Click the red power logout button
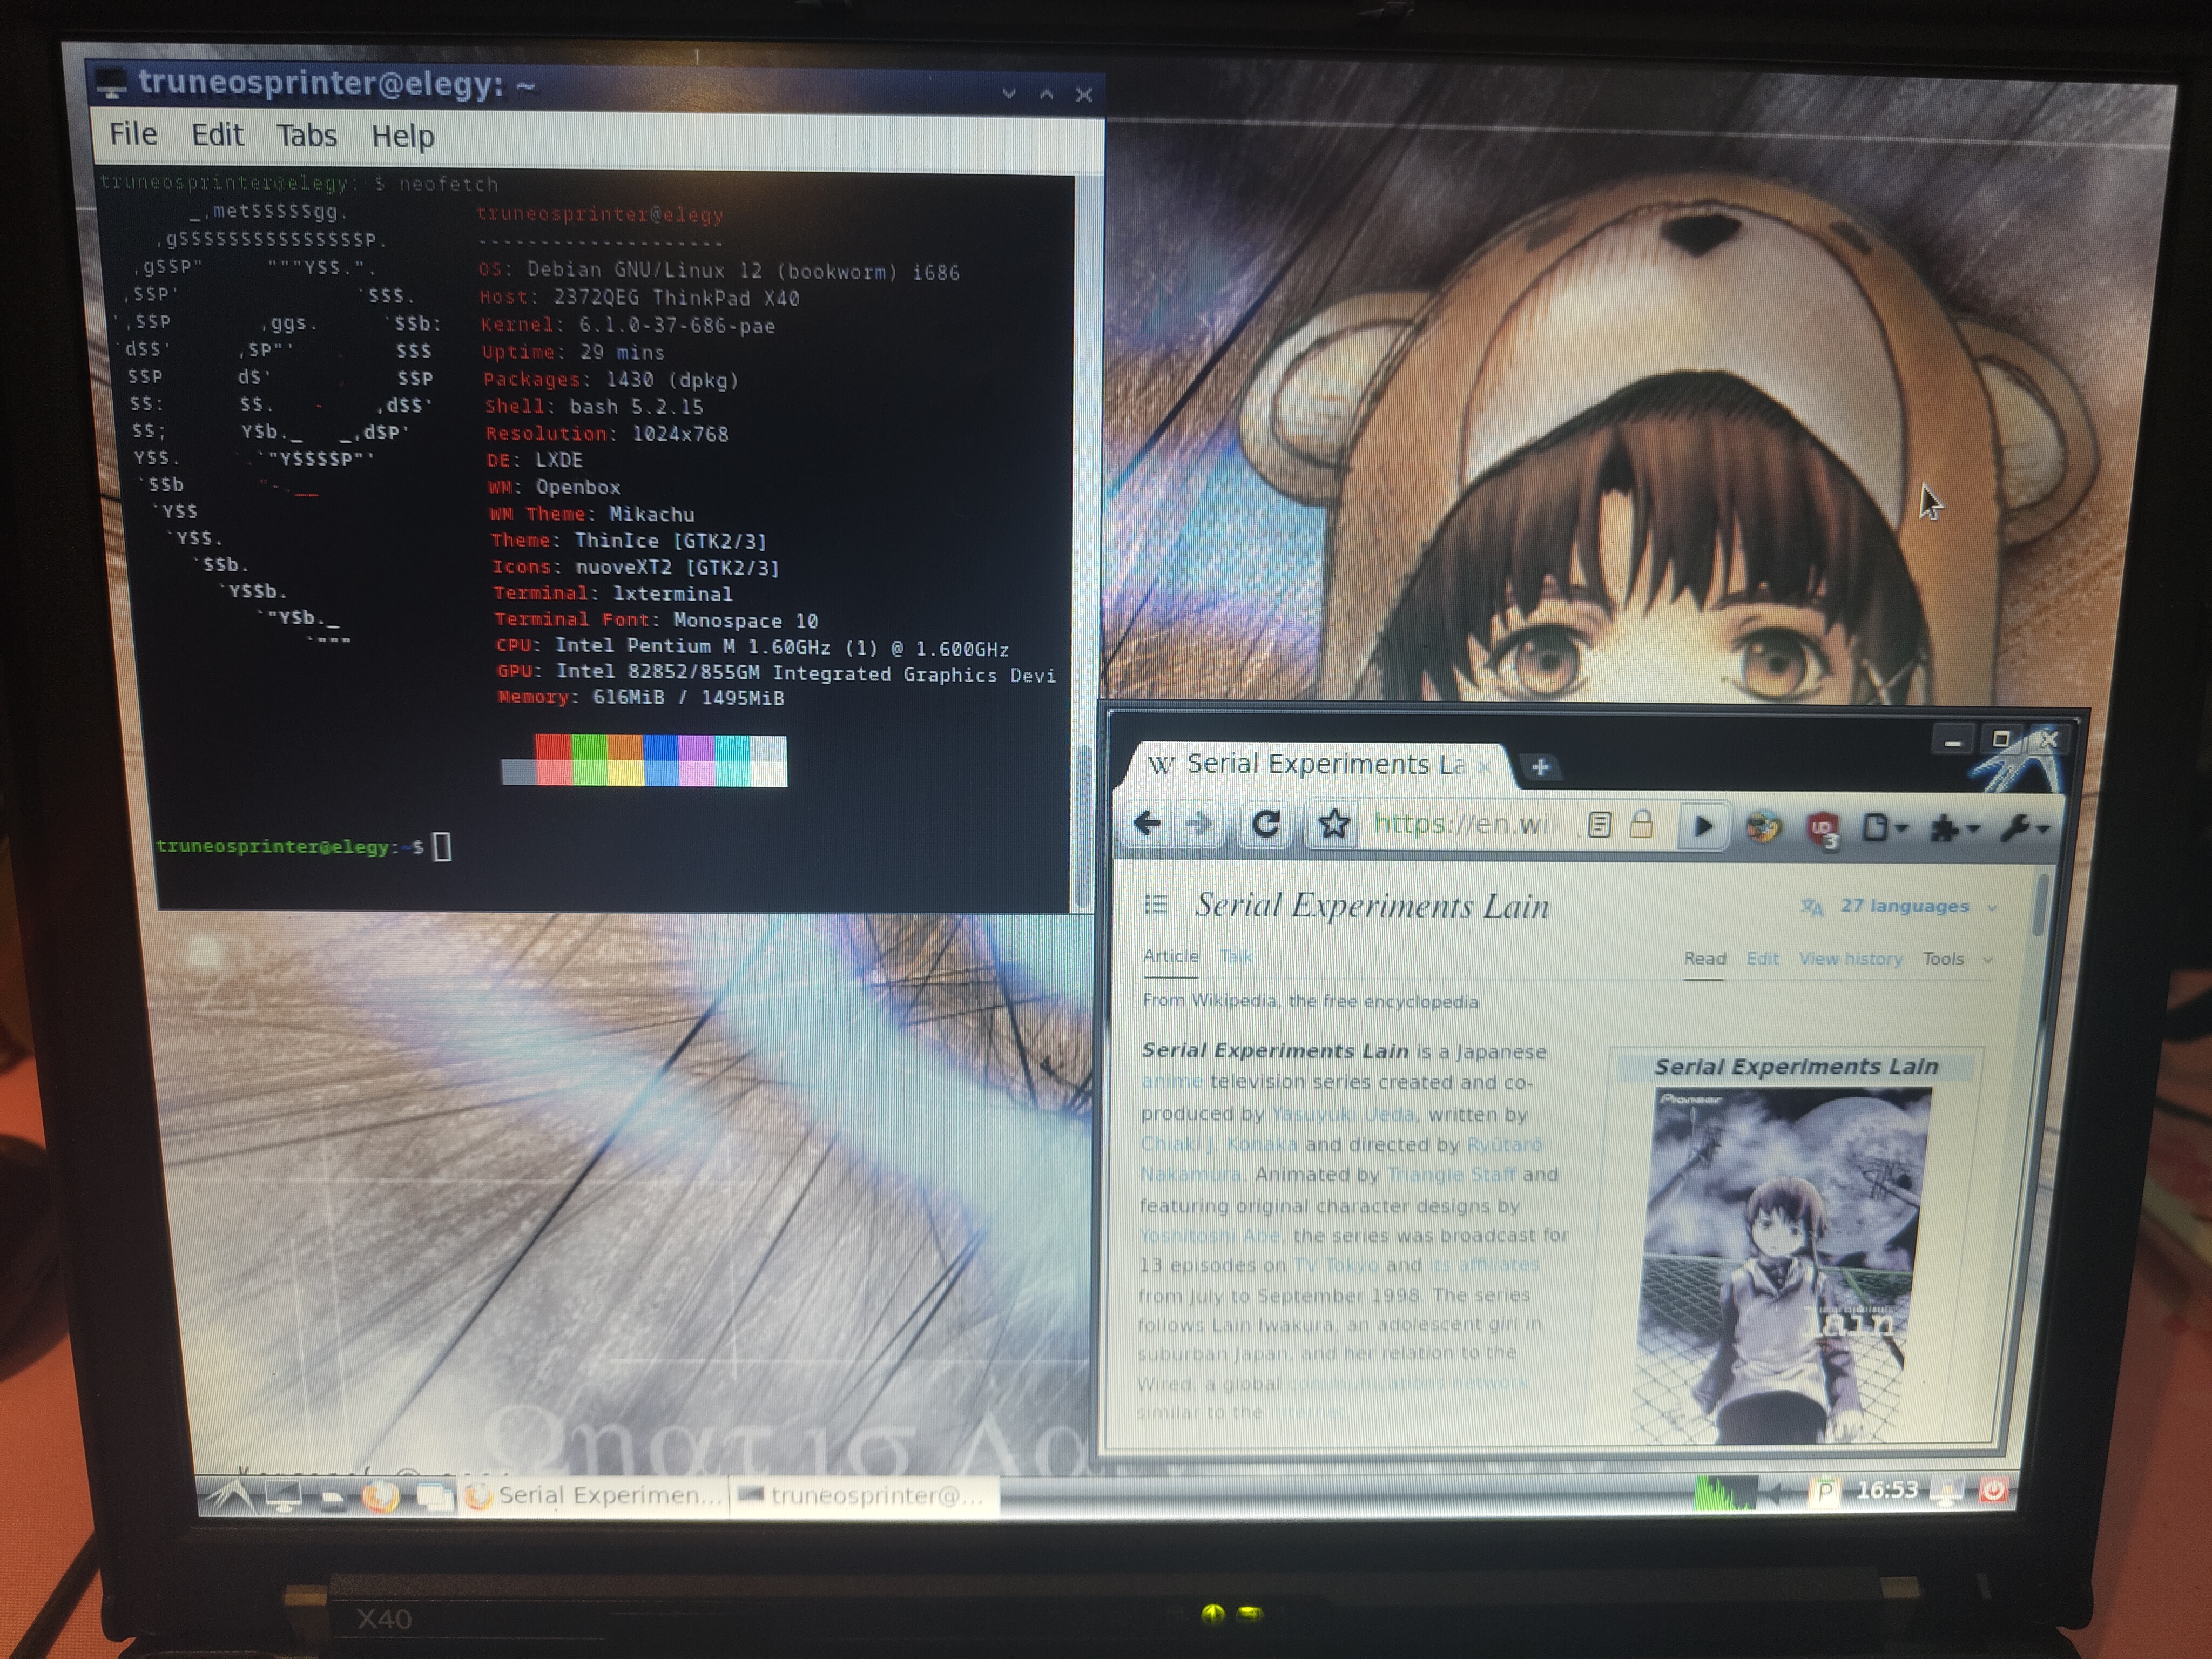Screen dimensions: 2212x1659 1993,1490
